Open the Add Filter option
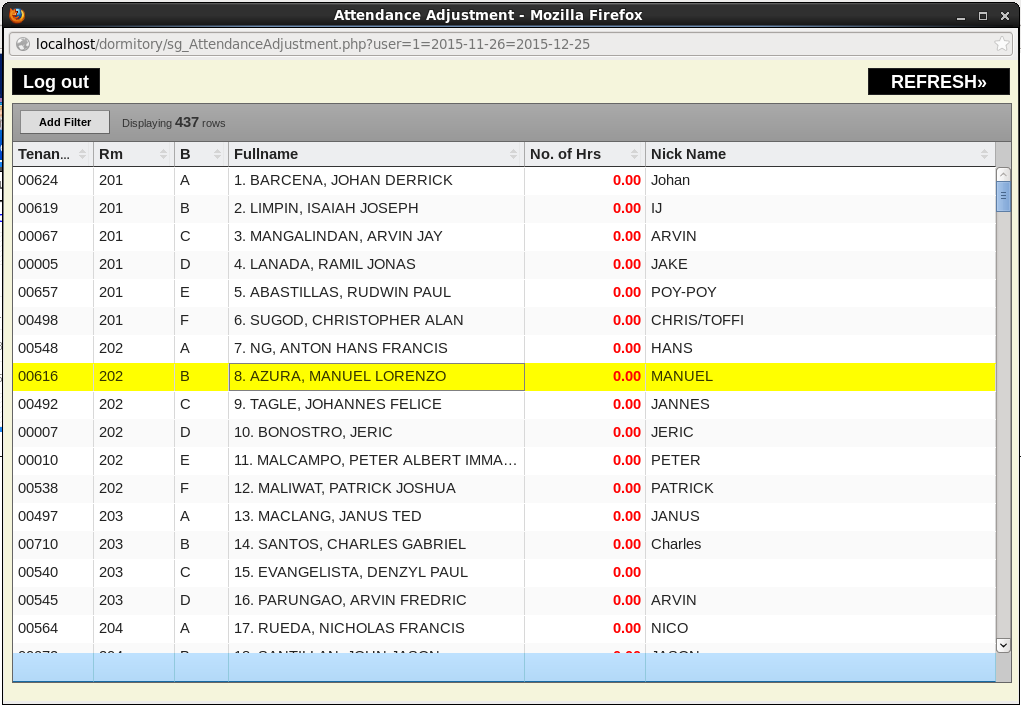This screenshot has height=707, width=1021. (x=65, y=122)
